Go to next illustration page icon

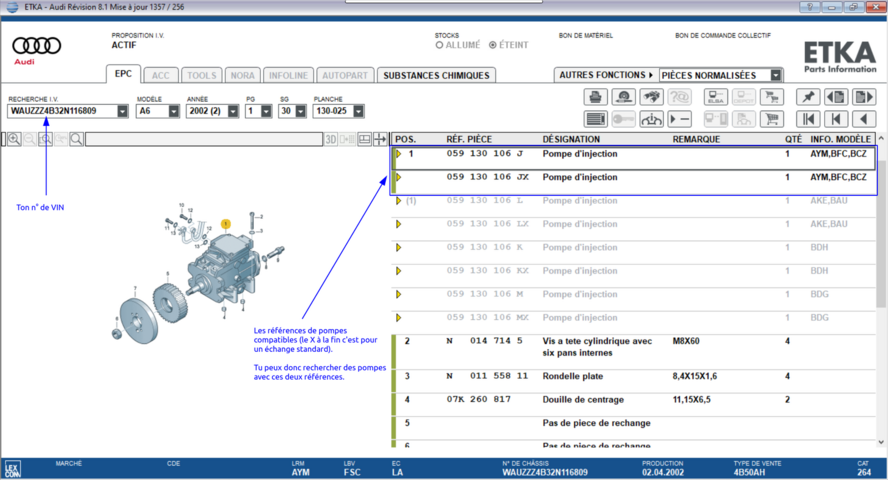click(864, 97)
